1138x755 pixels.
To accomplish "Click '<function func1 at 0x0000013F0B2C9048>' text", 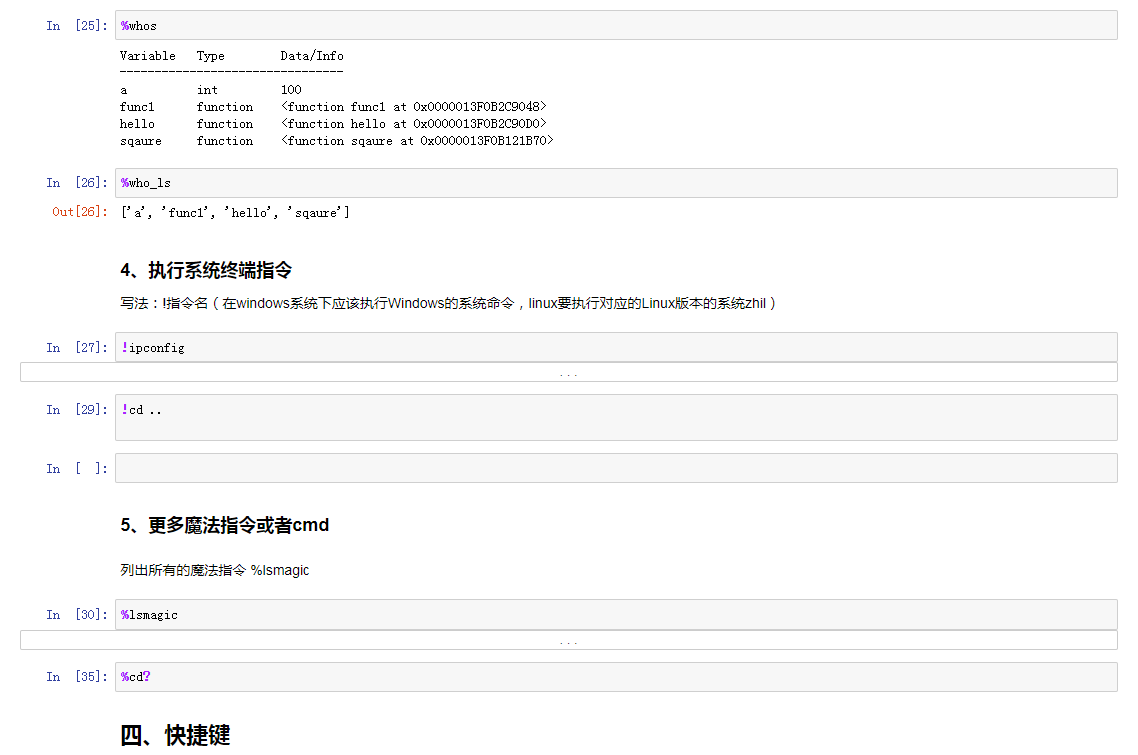I will pyautogui.click(x=414, y=107).
